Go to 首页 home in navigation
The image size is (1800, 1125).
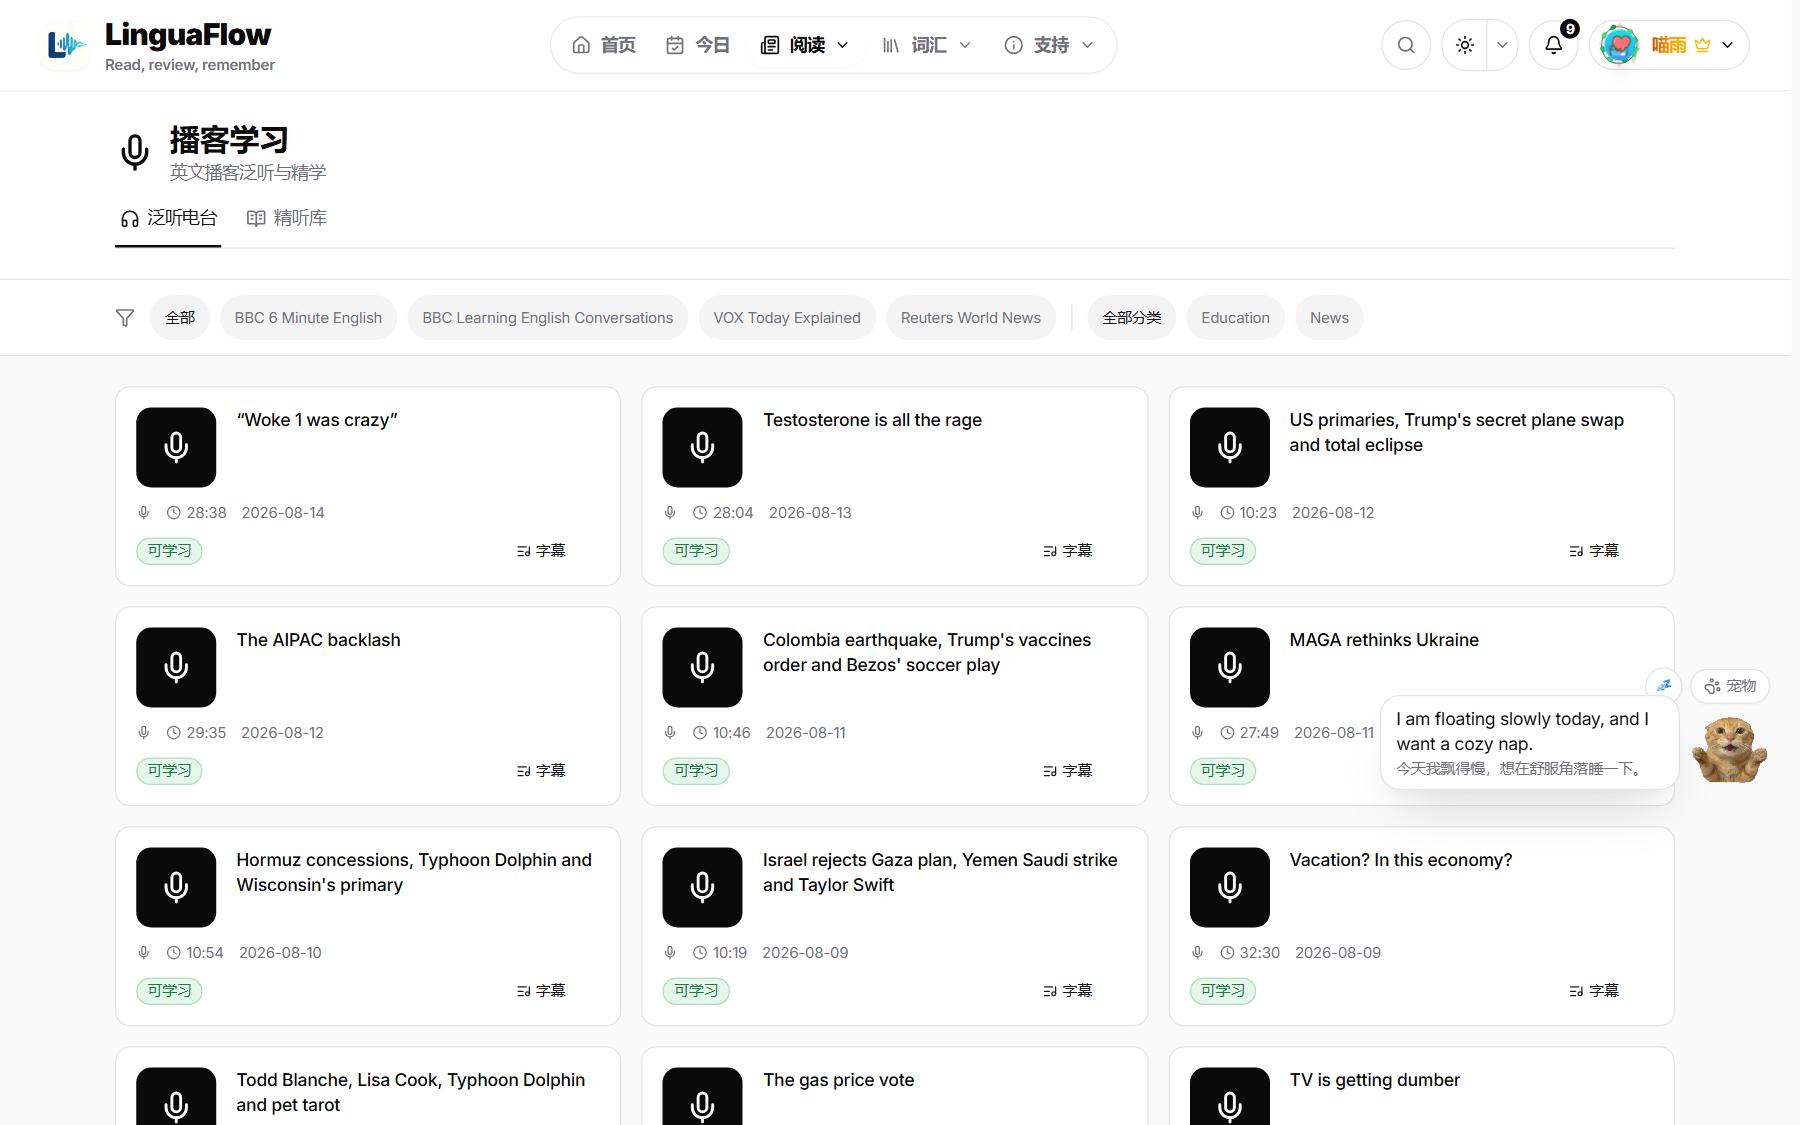coord(604,45)
